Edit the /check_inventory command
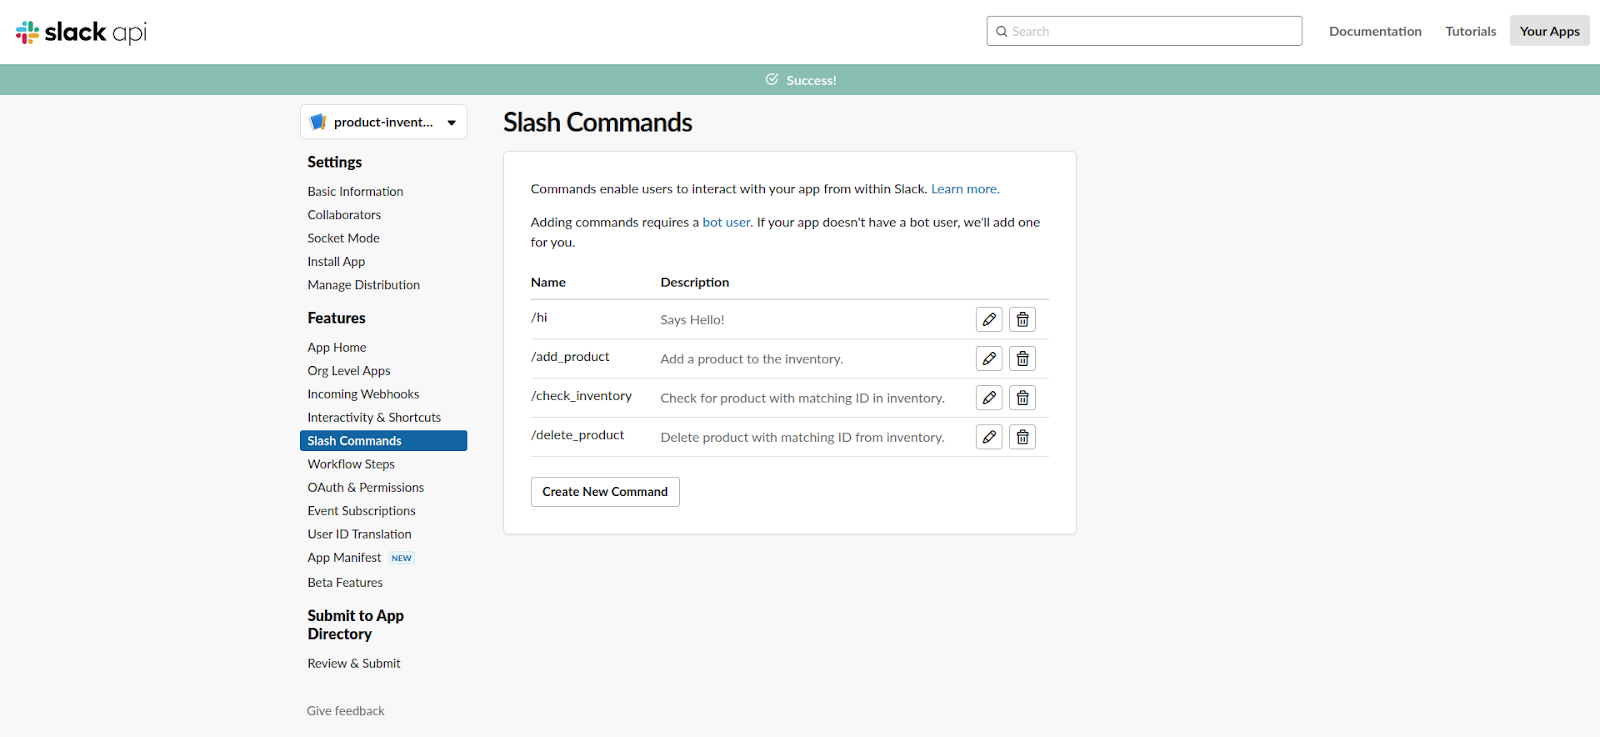The height and width of the screenshot is (737, 1600). pyautogui.click(x=989, y=398)
